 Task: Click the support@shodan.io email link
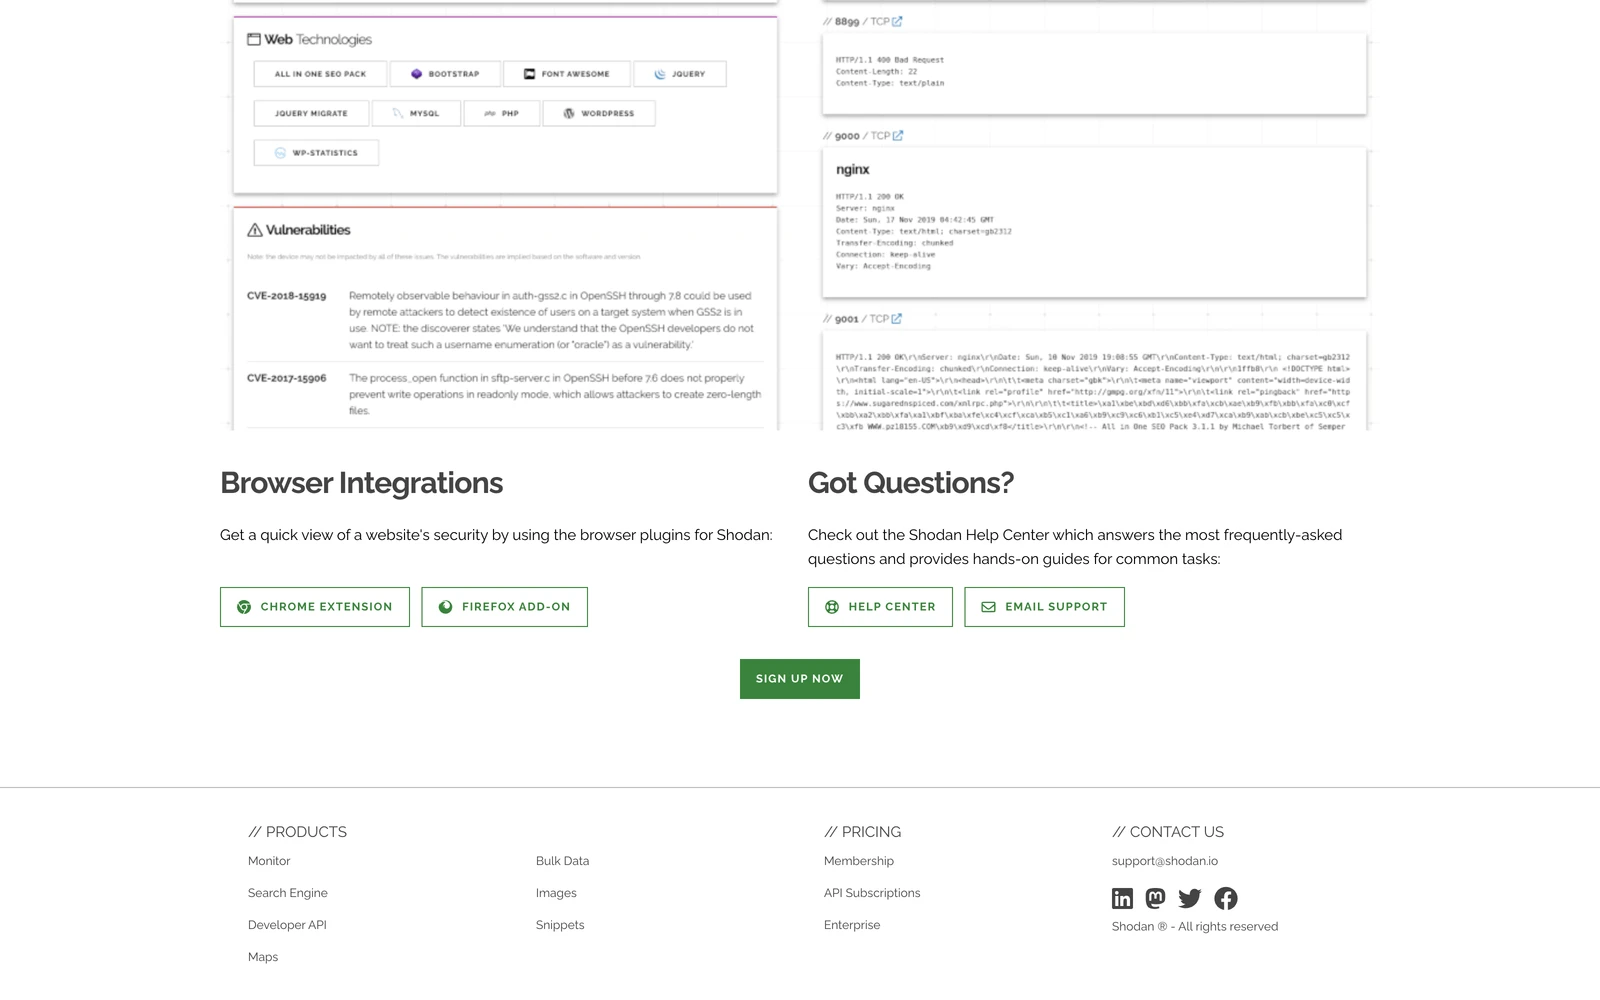point(1165,861)
